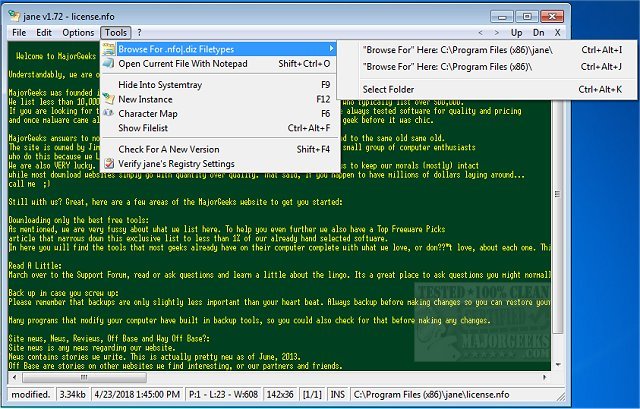This screenshot has width=640, height=409.
Task: Click the X button in menu bar
Action: pyautogui.click(x=557, y=33)
